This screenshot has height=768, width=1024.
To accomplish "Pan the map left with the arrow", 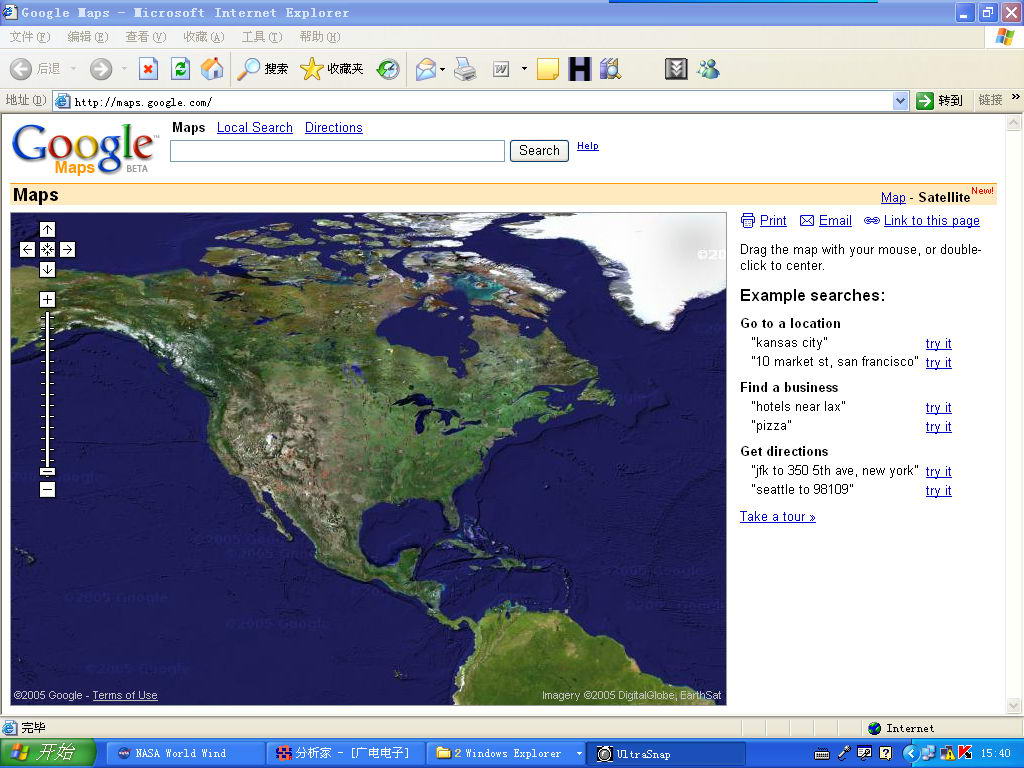I will [x=27, y=250].
